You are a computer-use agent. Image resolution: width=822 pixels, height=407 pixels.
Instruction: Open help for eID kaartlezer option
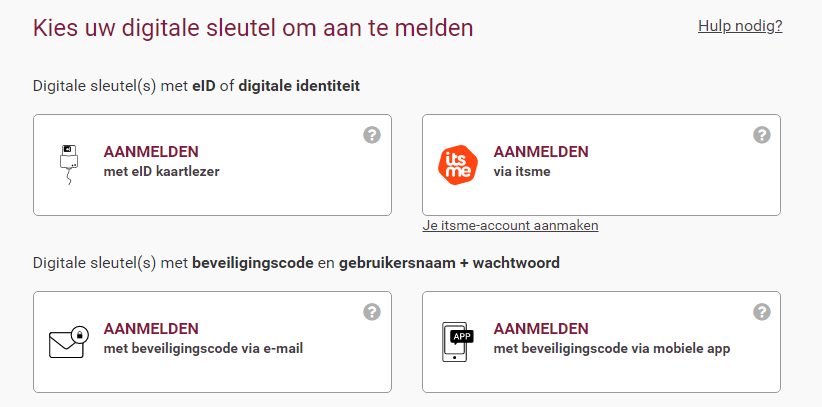click(372, 135)
